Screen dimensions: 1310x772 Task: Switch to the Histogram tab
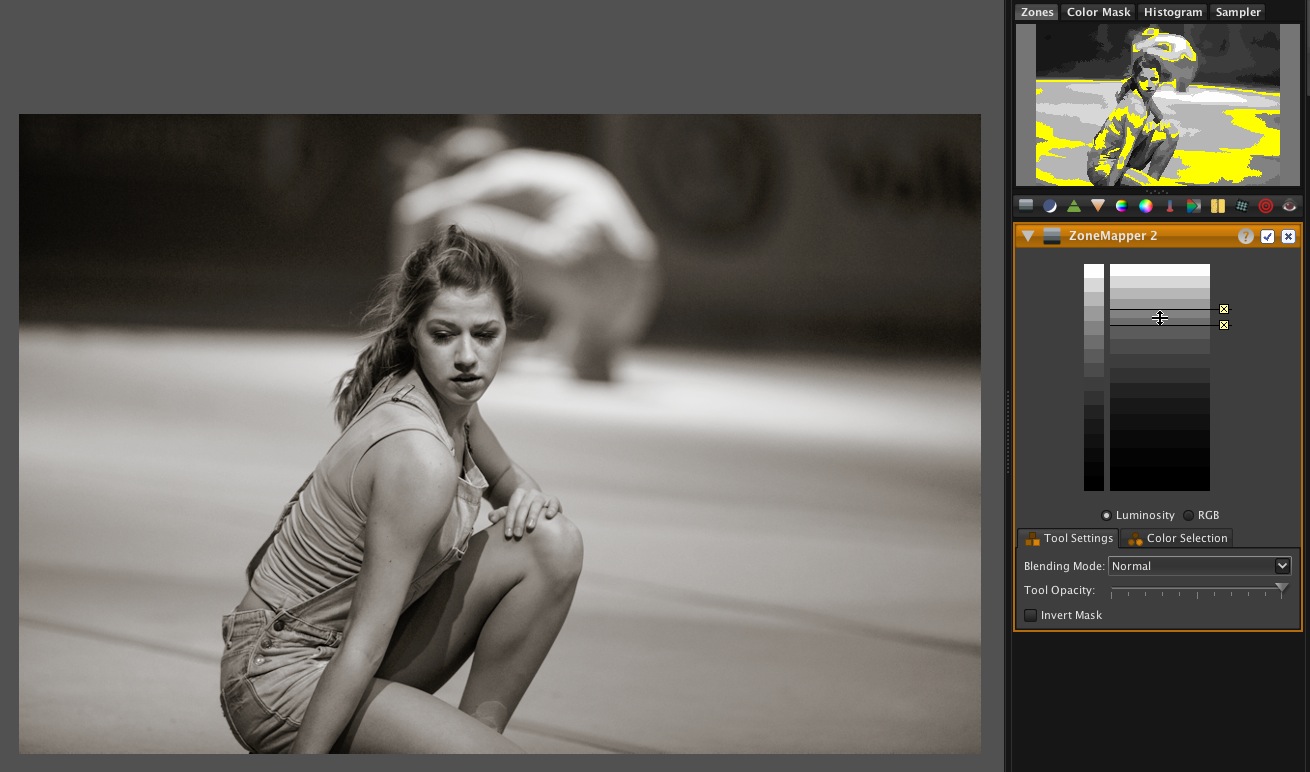tap(1173, 12)
